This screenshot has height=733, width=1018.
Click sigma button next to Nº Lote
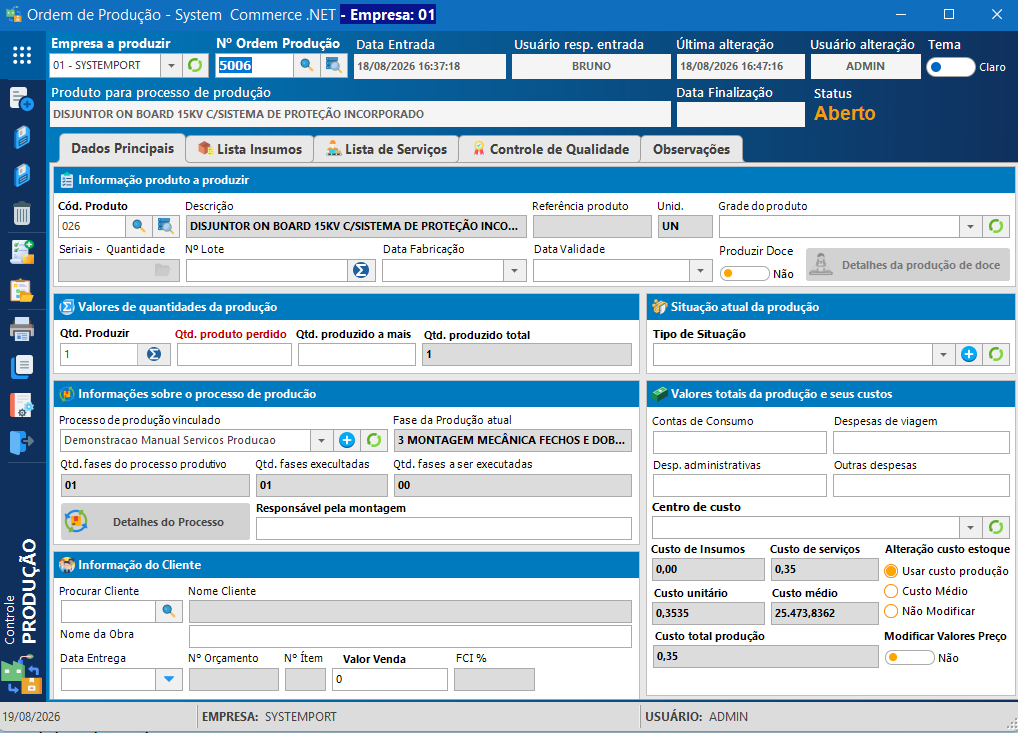[361, 270]
